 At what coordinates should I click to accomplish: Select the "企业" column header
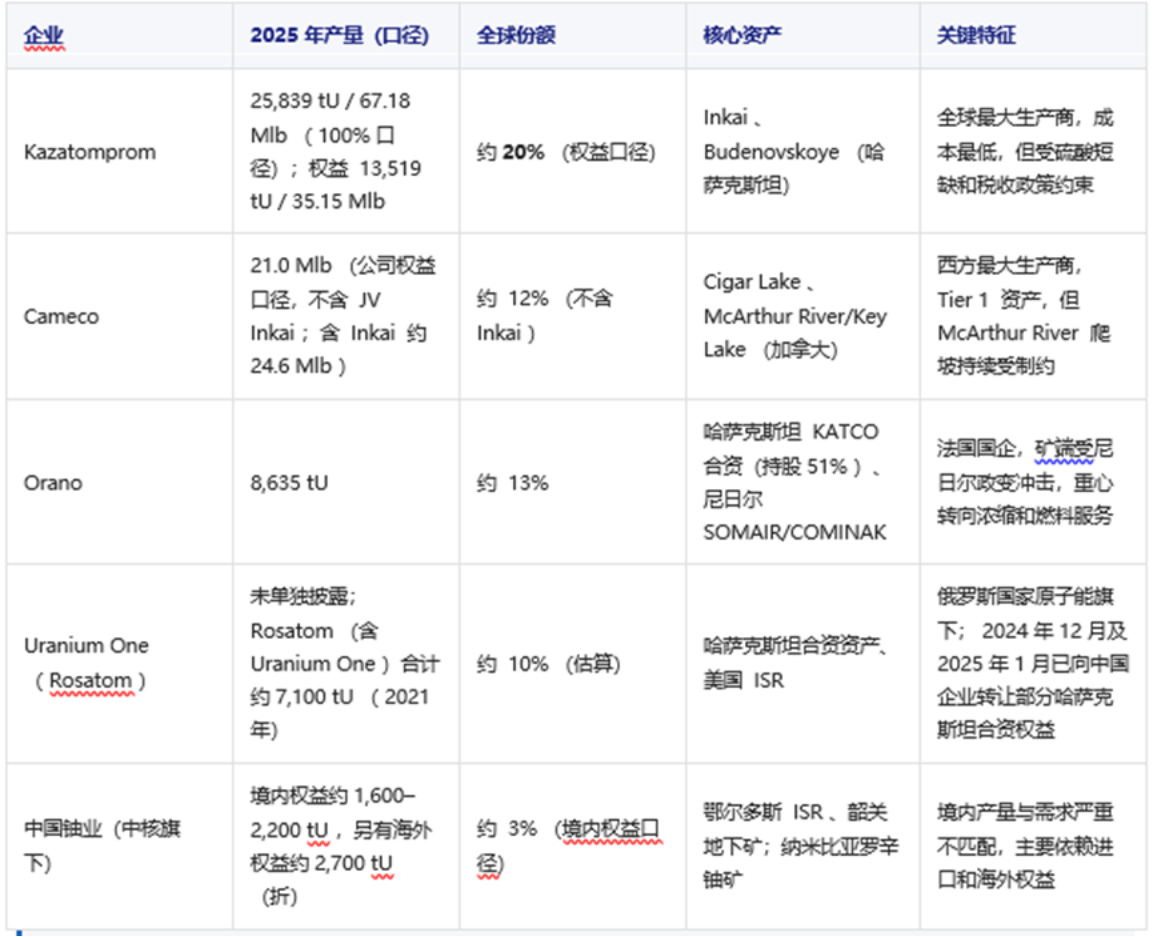[x=119, y=35]
